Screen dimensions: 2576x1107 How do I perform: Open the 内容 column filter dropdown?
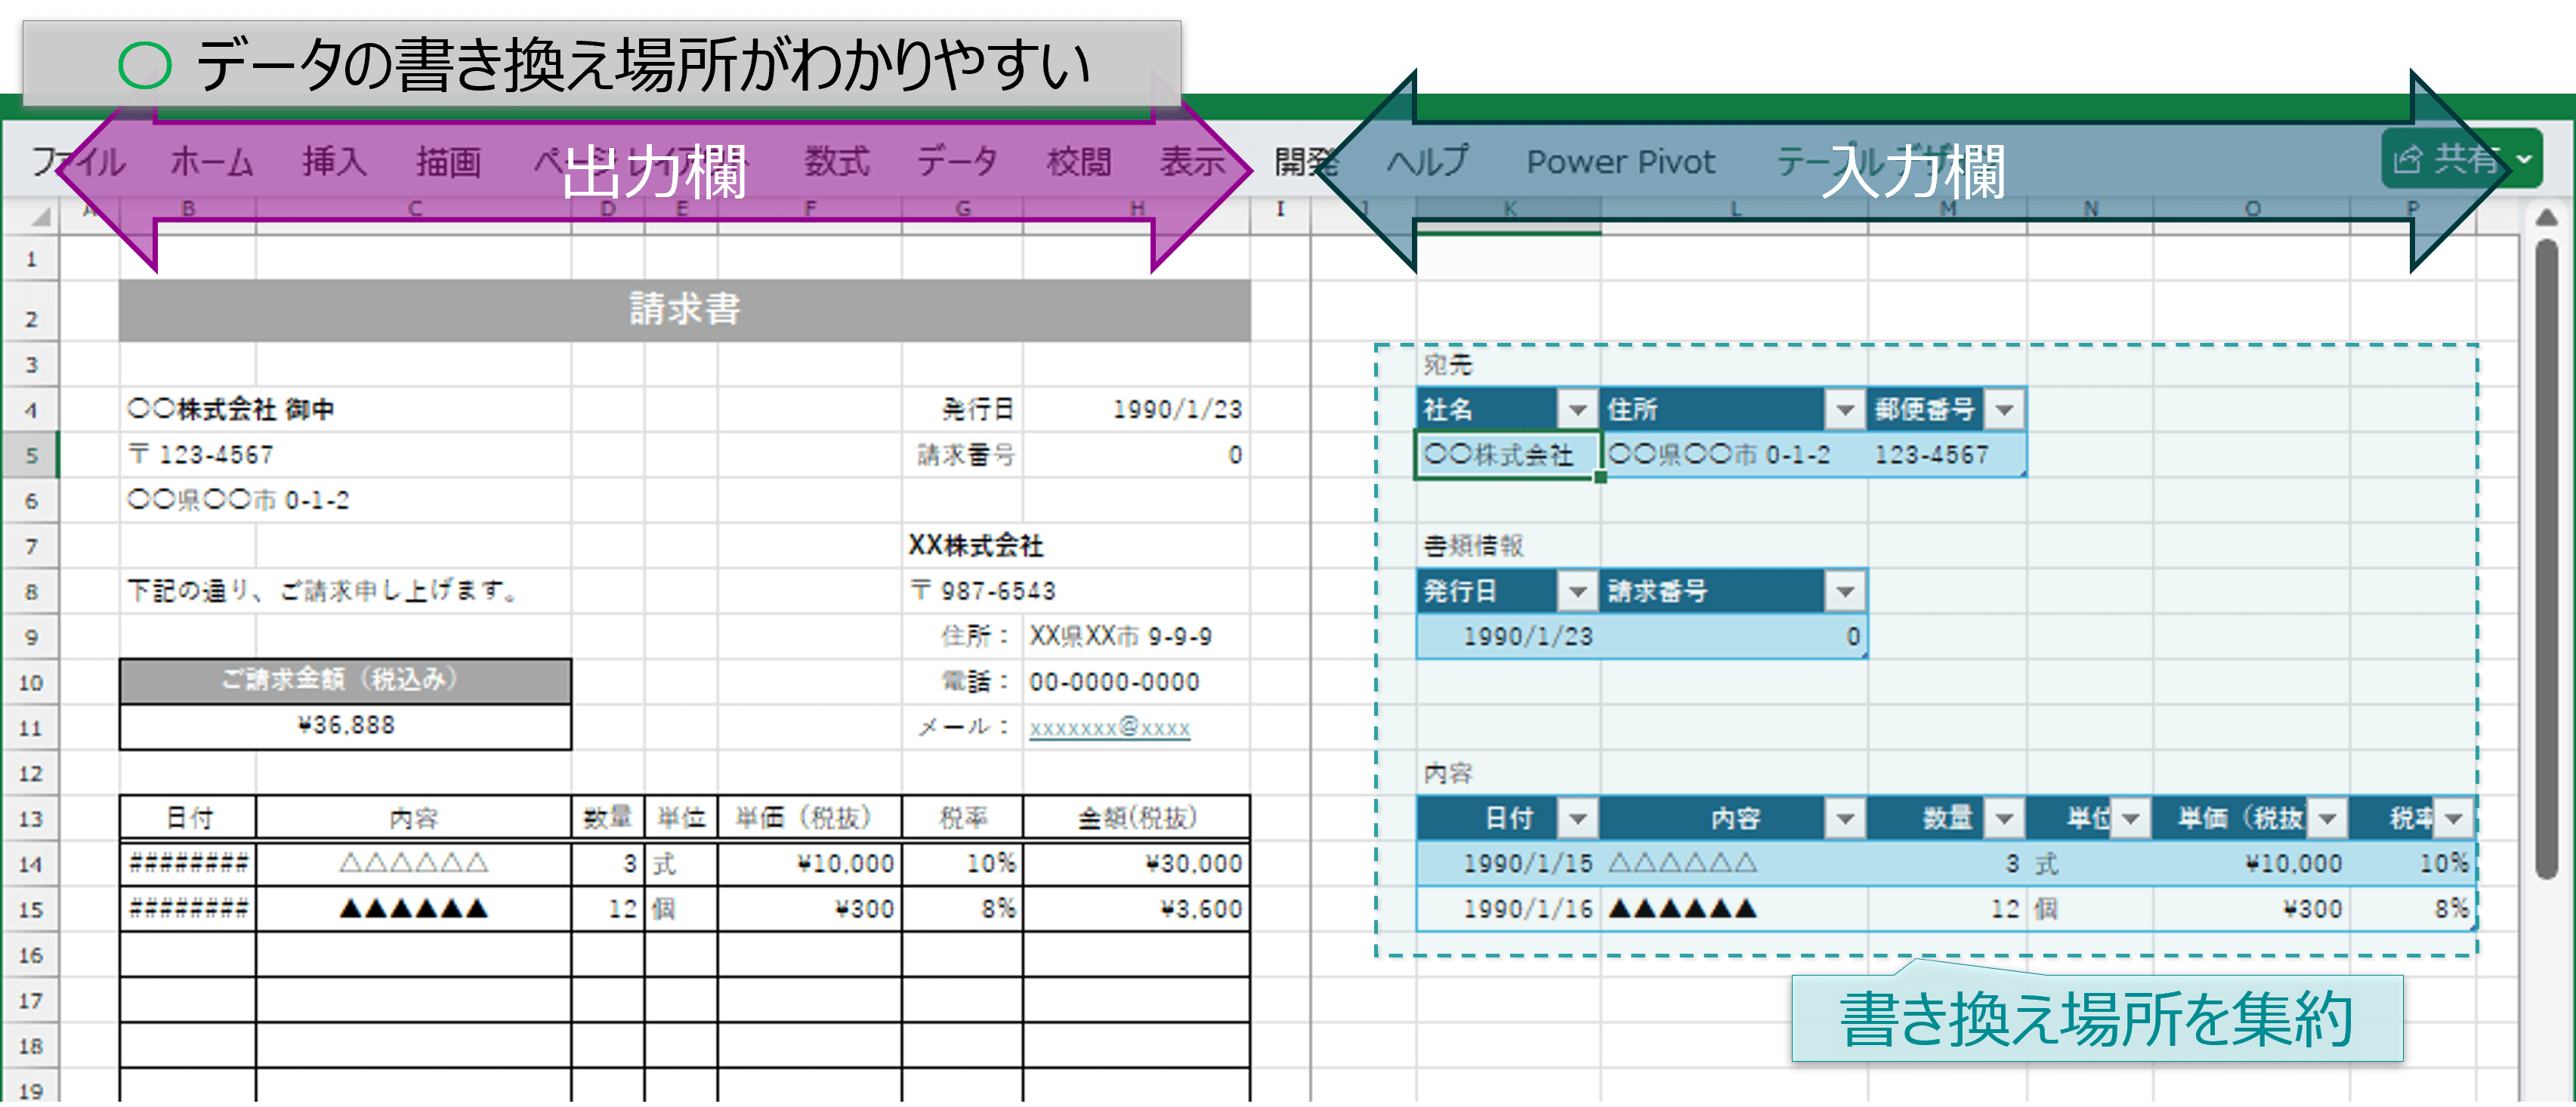click(x=1845, y=818)
